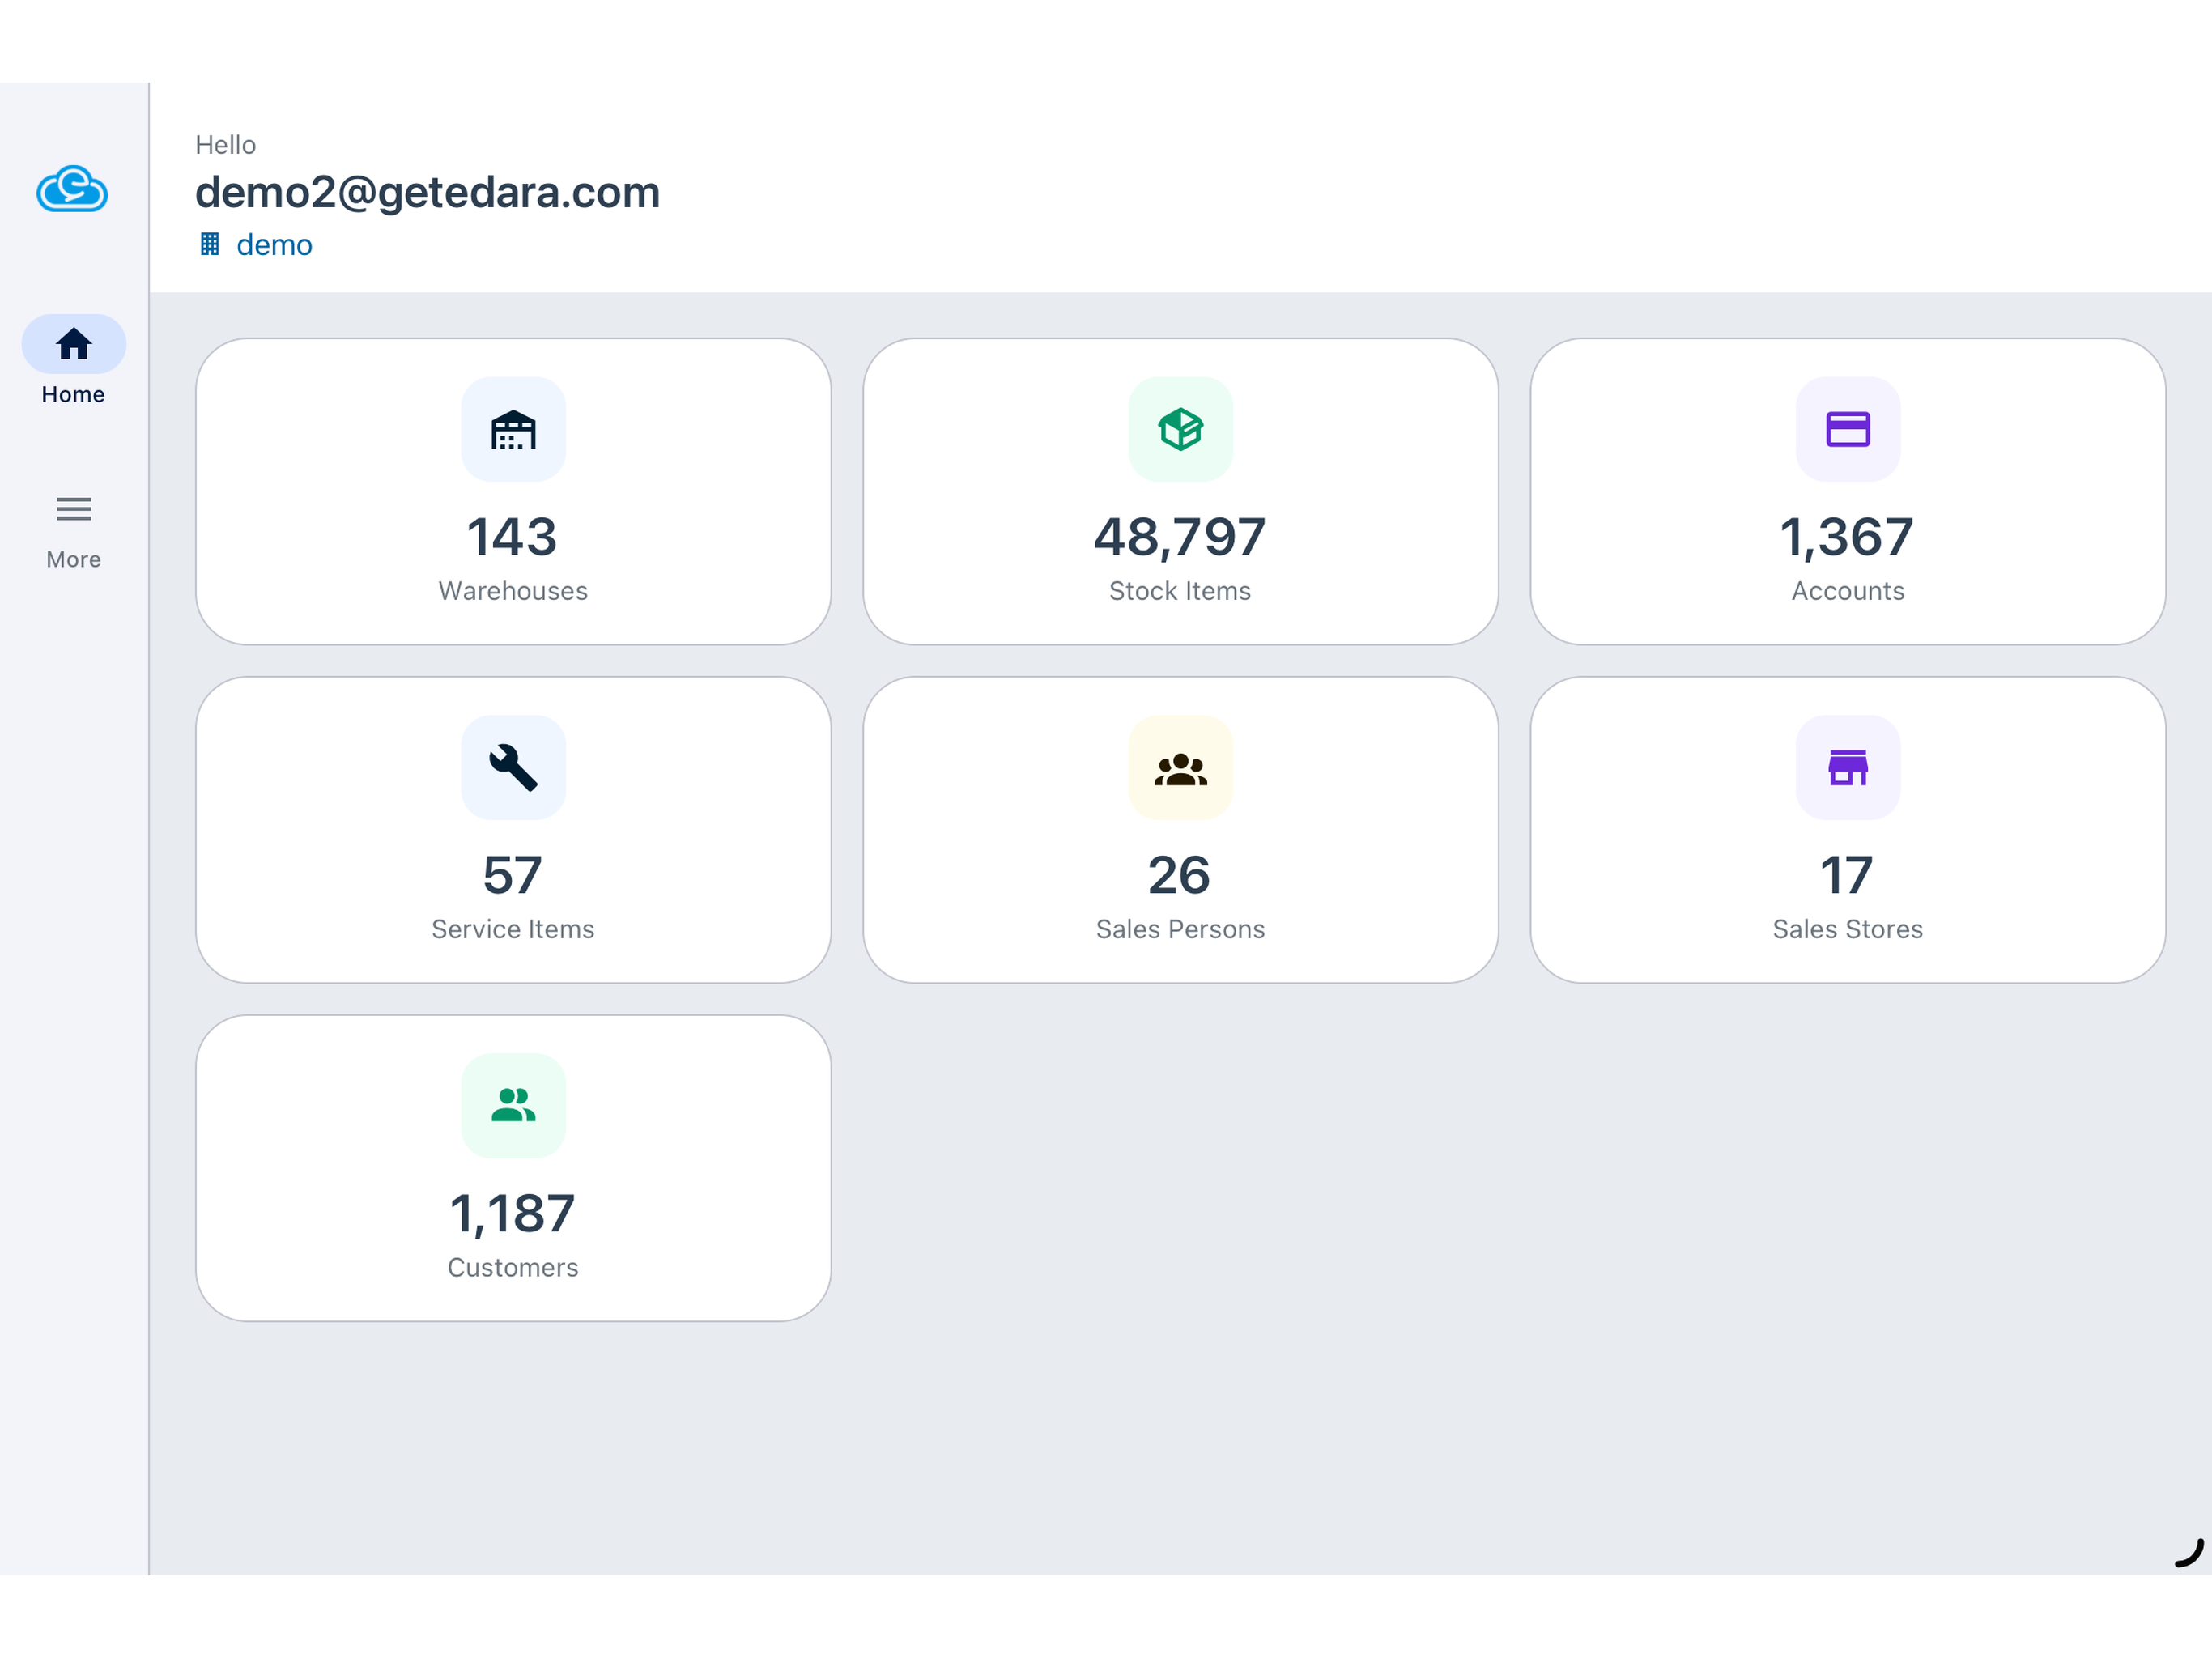Open the More hamburger menu icon
The height and width of the screenshot is (1658, 2212).
click(x=74, y=509)
